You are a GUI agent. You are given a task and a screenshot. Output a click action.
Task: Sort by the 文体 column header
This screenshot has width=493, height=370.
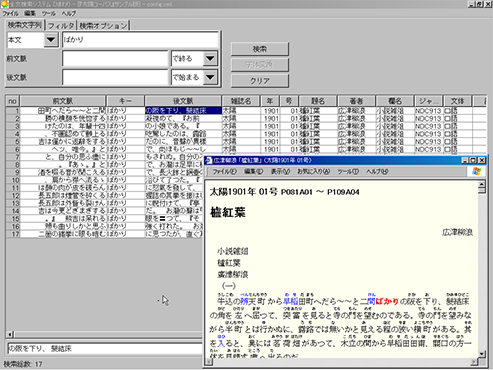pos(457,101)
